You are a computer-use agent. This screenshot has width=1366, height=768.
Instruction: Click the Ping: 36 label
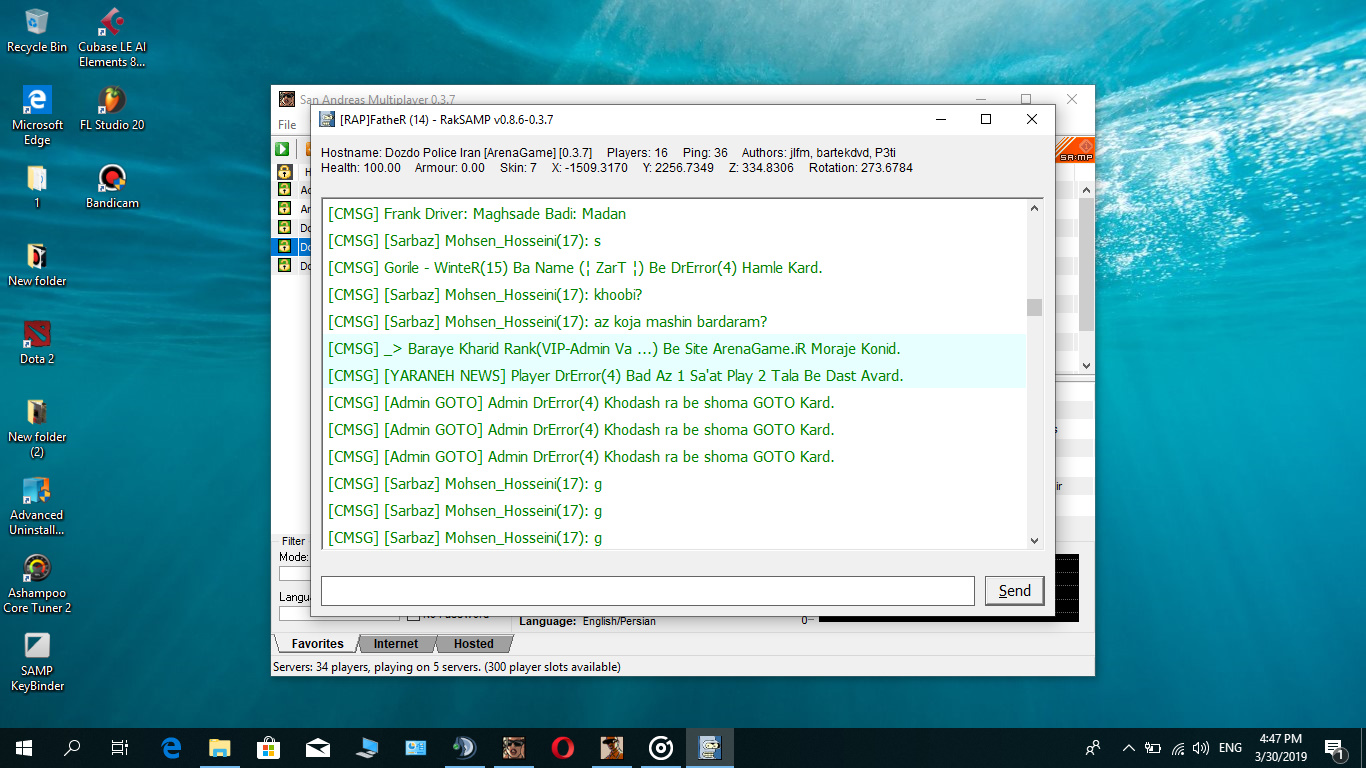tap(706, 153)
